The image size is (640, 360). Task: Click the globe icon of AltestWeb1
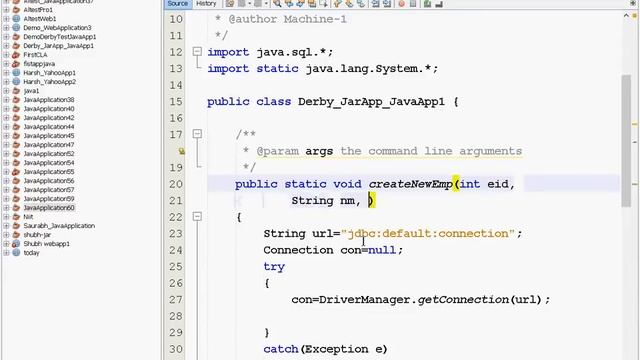[x=16, y=19]
